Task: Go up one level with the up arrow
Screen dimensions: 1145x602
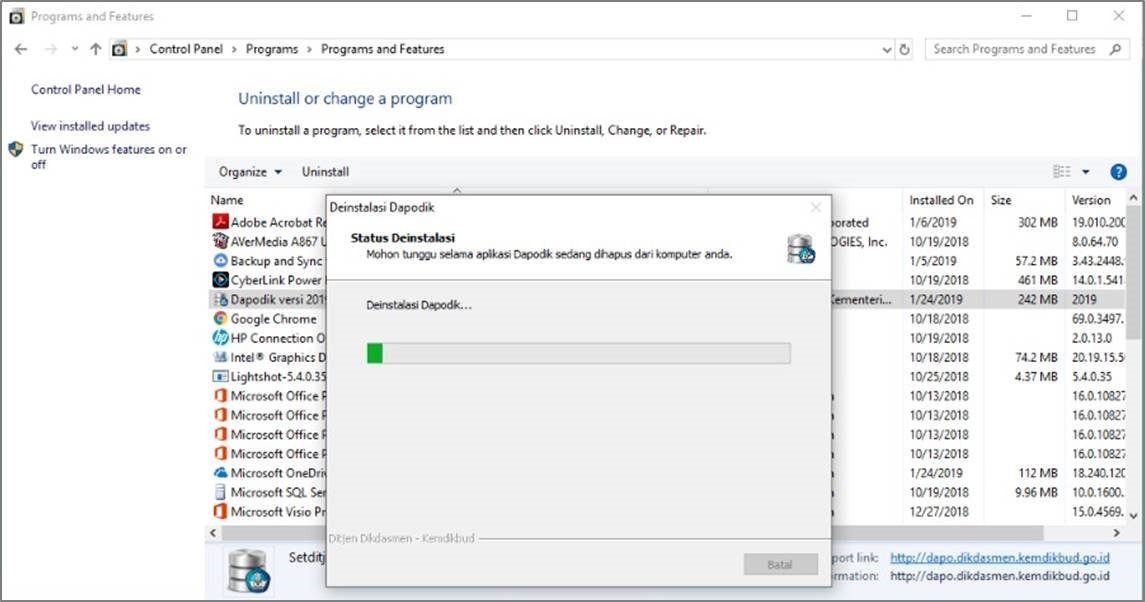Action: click(x=96, y=49)
